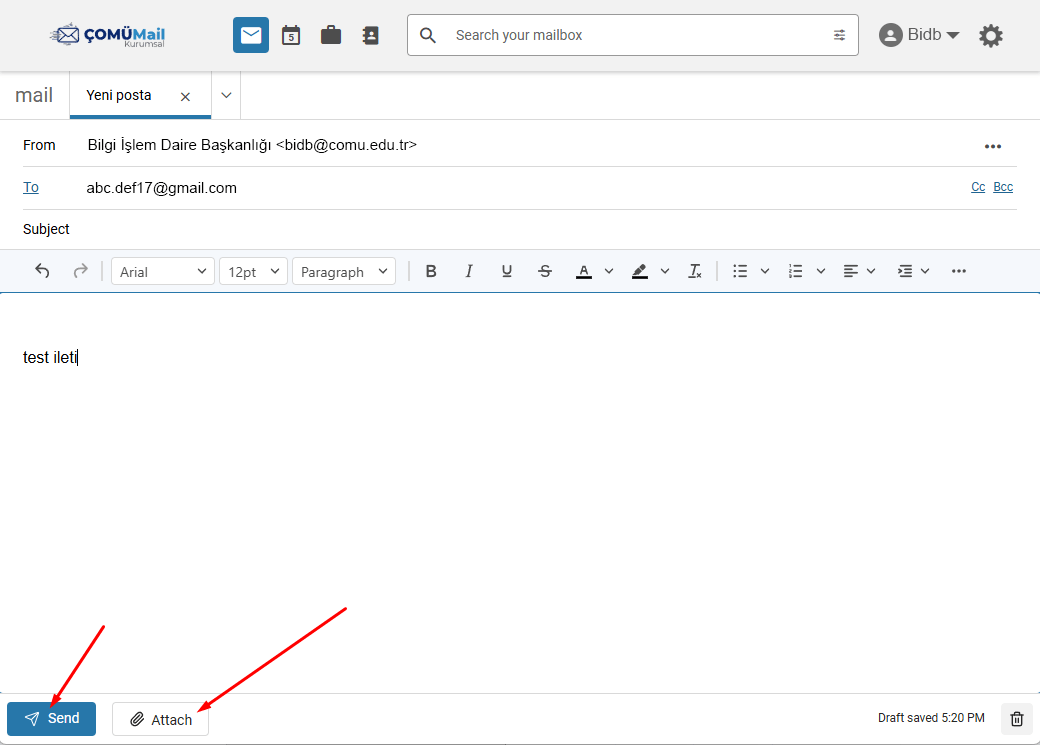Open the 12pt font size dropdown
The width and height of the screenshot is (1040, 745).
pyautogui.click(x=253, y=271)
